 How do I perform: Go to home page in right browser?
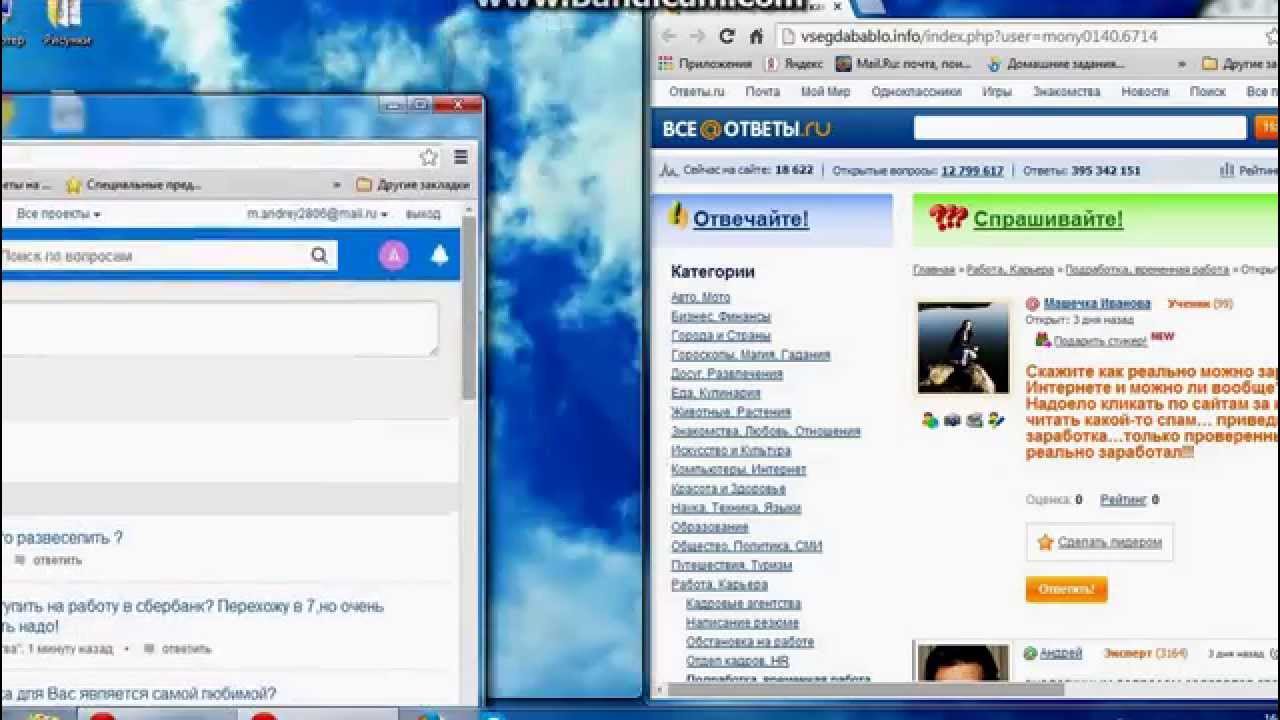pyautogui.click(x=757, y=36)
